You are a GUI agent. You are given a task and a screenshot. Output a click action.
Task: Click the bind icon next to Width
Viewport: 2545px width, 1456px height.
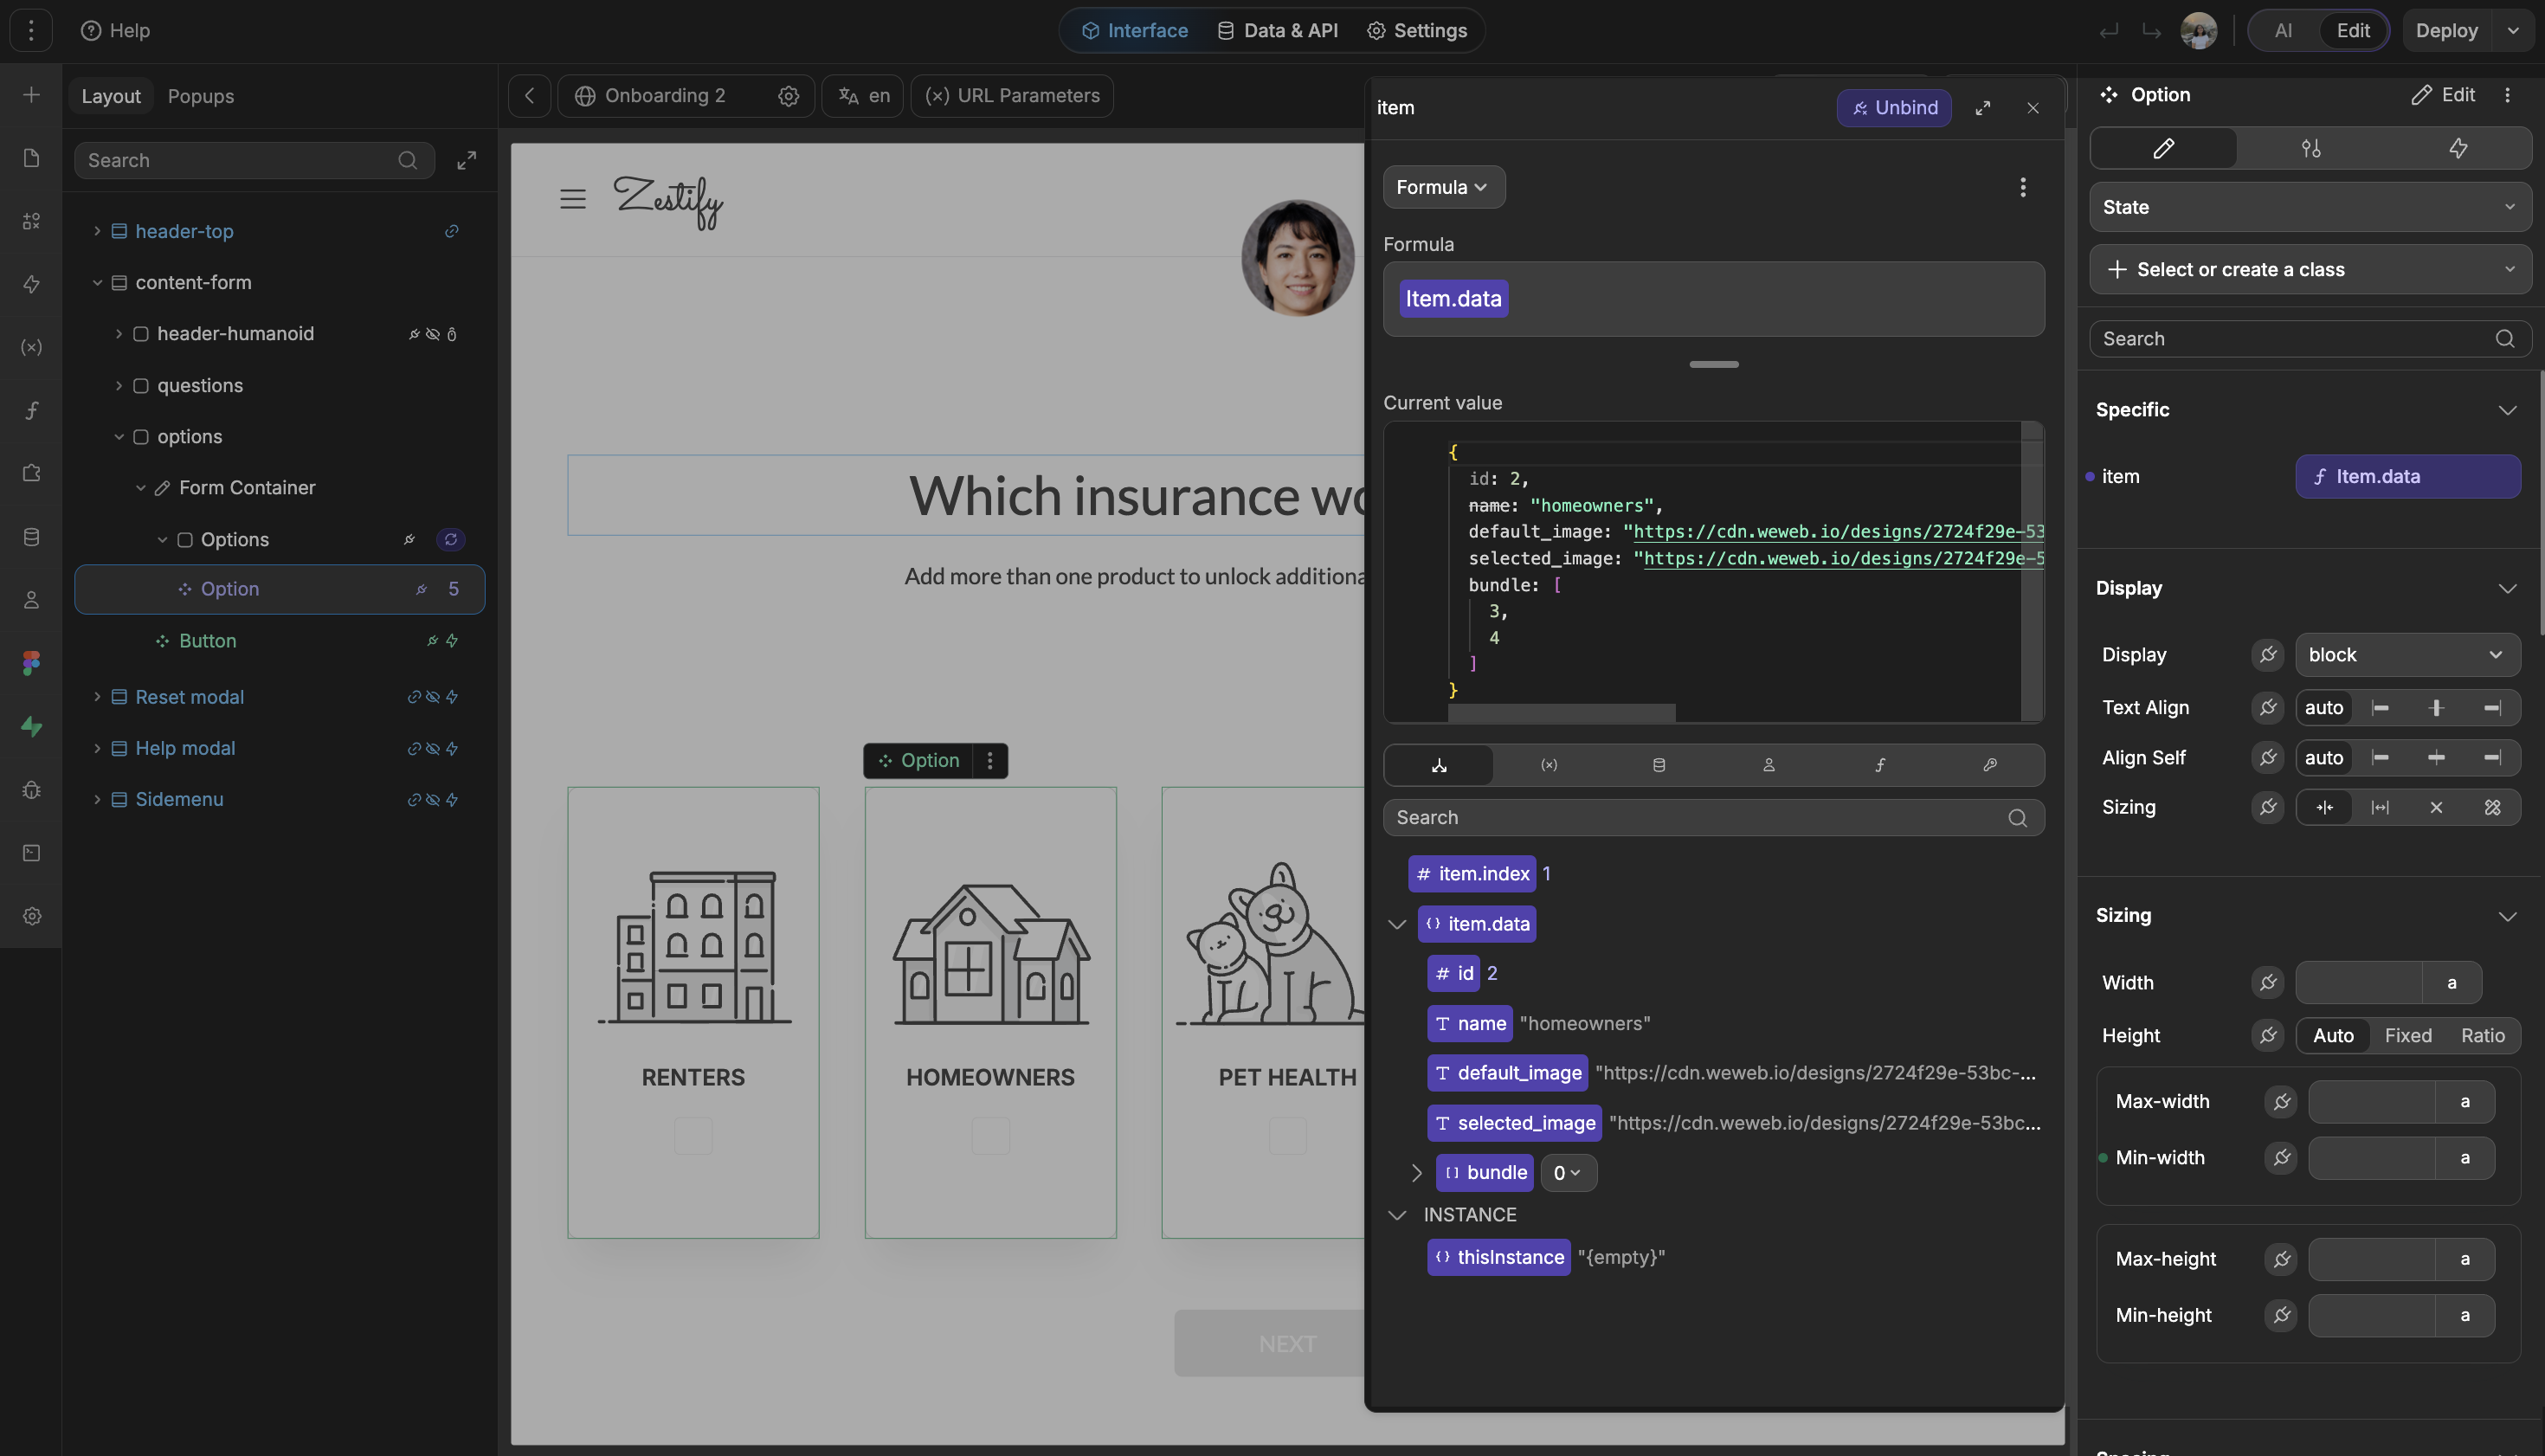[x=2267, y=983]
